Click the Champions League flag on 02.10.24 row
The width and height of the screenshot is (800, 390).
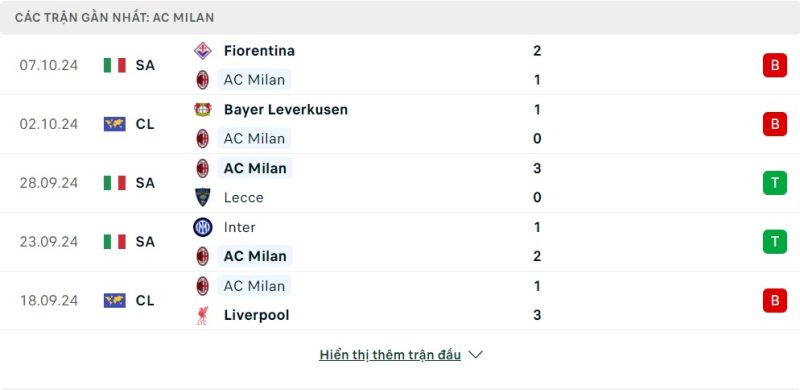pyautogui.click(x=115, y=124)
